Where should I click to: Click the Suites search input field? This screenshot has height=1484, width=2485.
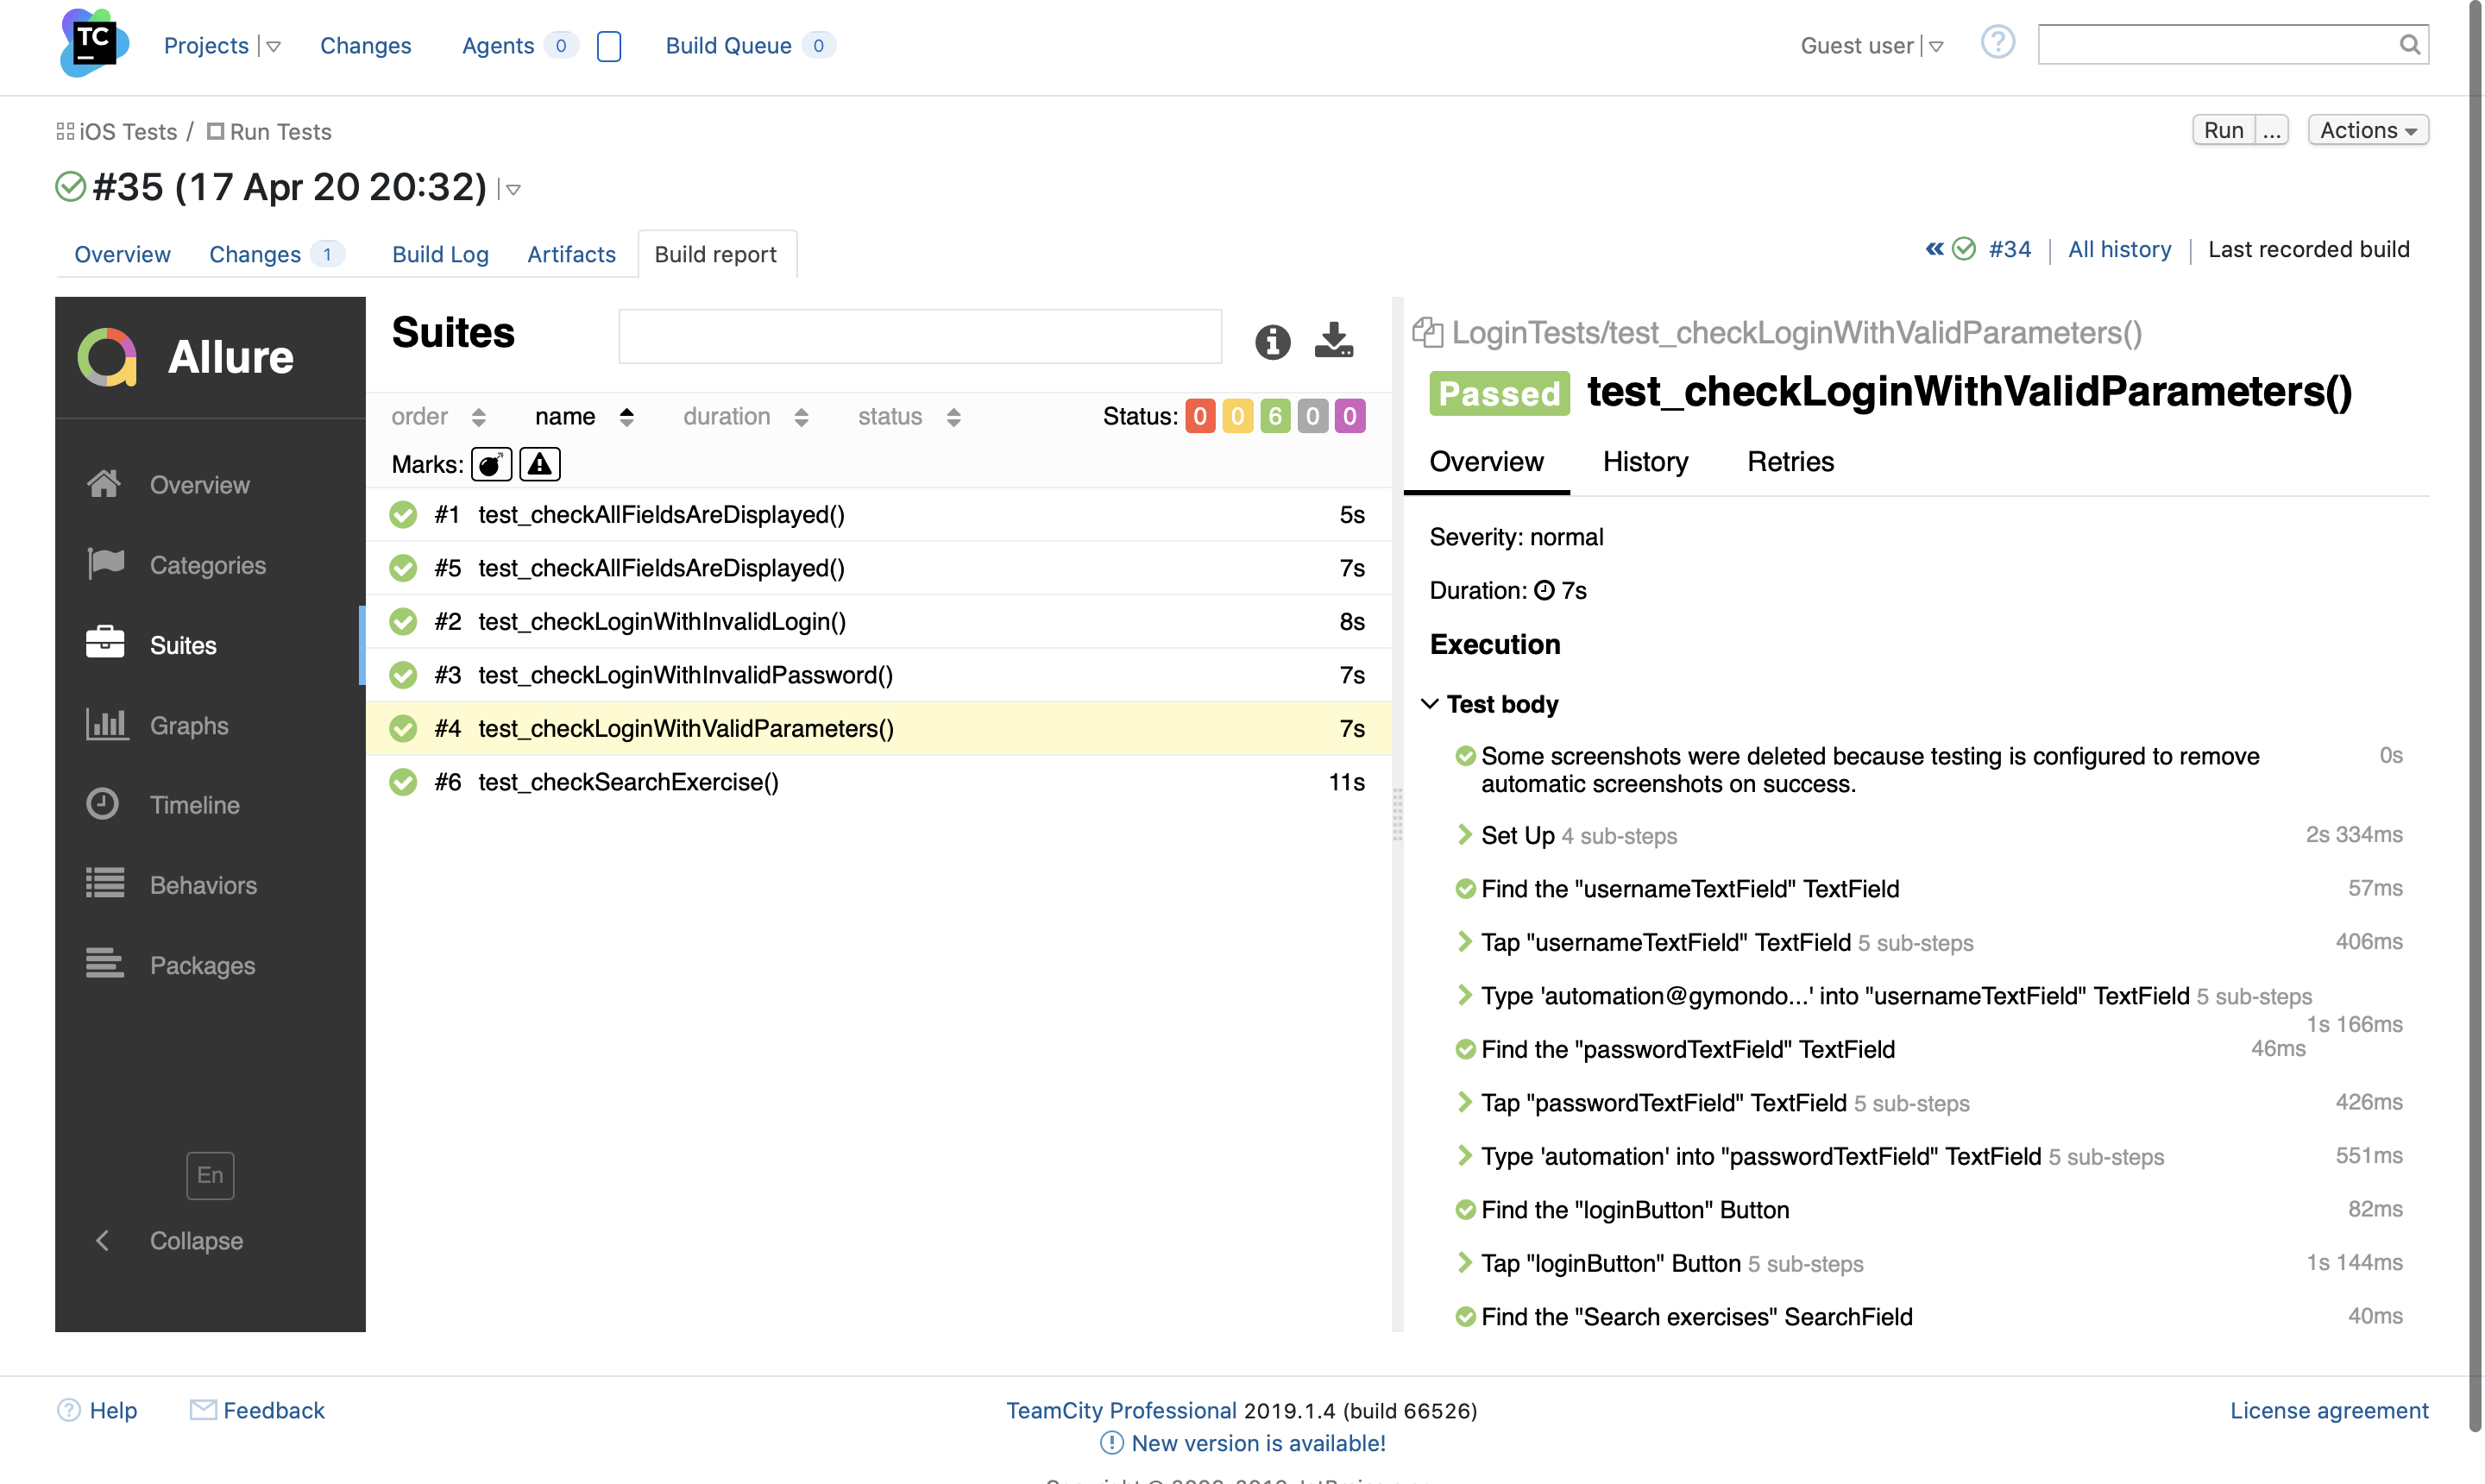coord(919,337)
